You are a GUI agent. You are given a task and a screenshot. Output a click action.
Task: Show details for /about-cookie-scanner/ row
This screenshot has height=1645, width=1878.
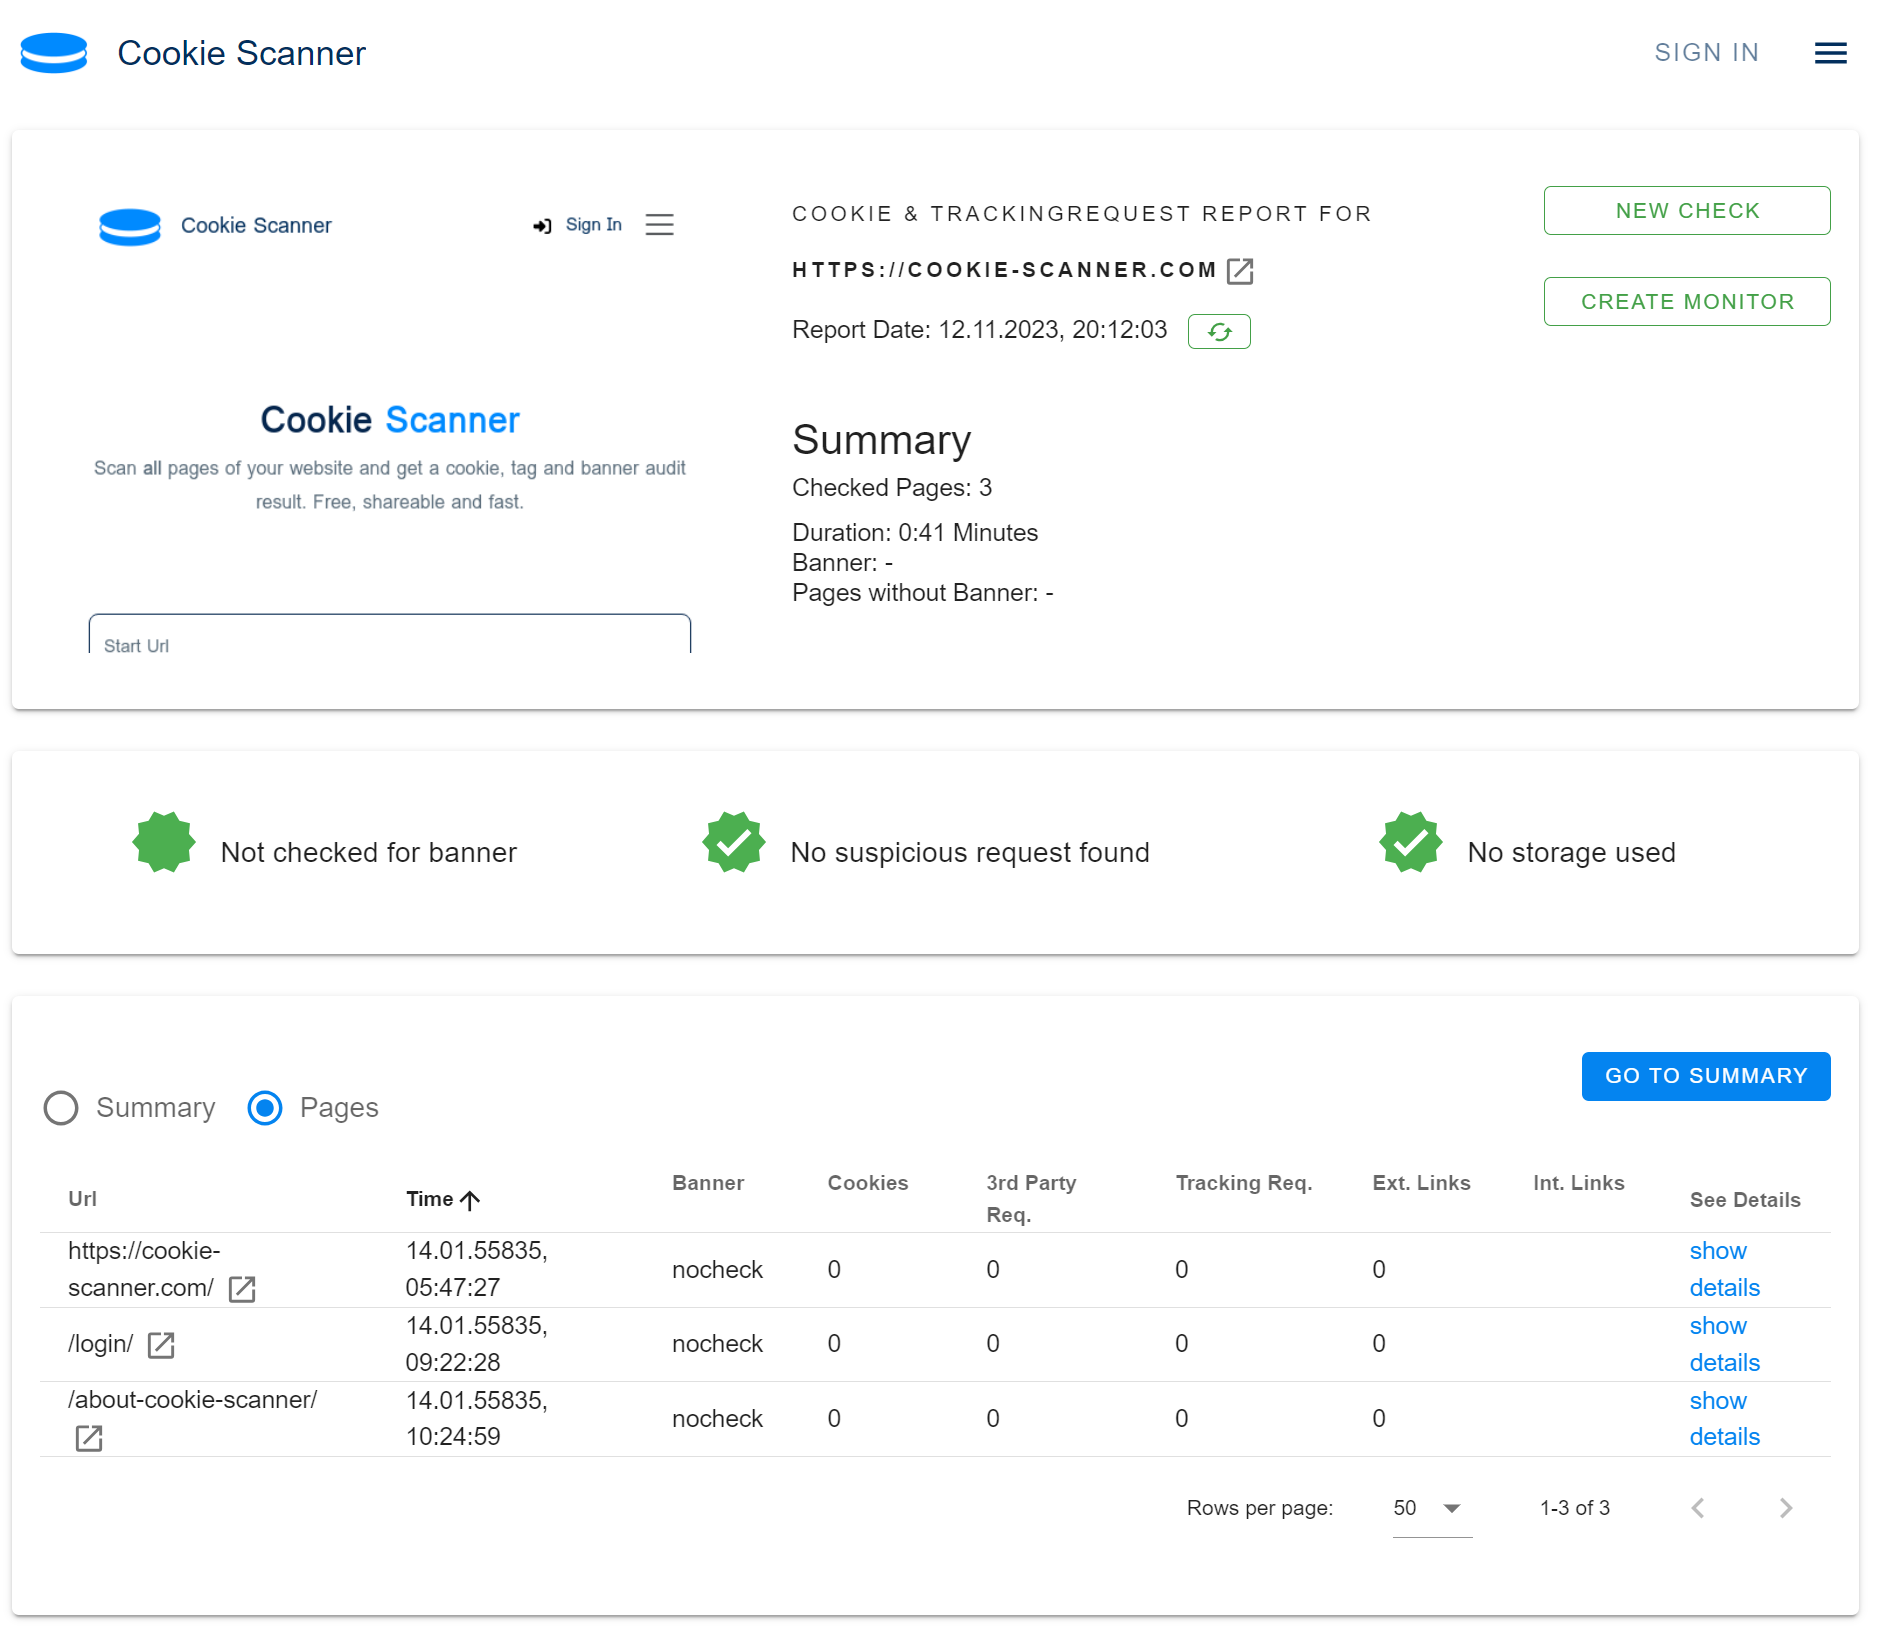click(1724, 1419)
